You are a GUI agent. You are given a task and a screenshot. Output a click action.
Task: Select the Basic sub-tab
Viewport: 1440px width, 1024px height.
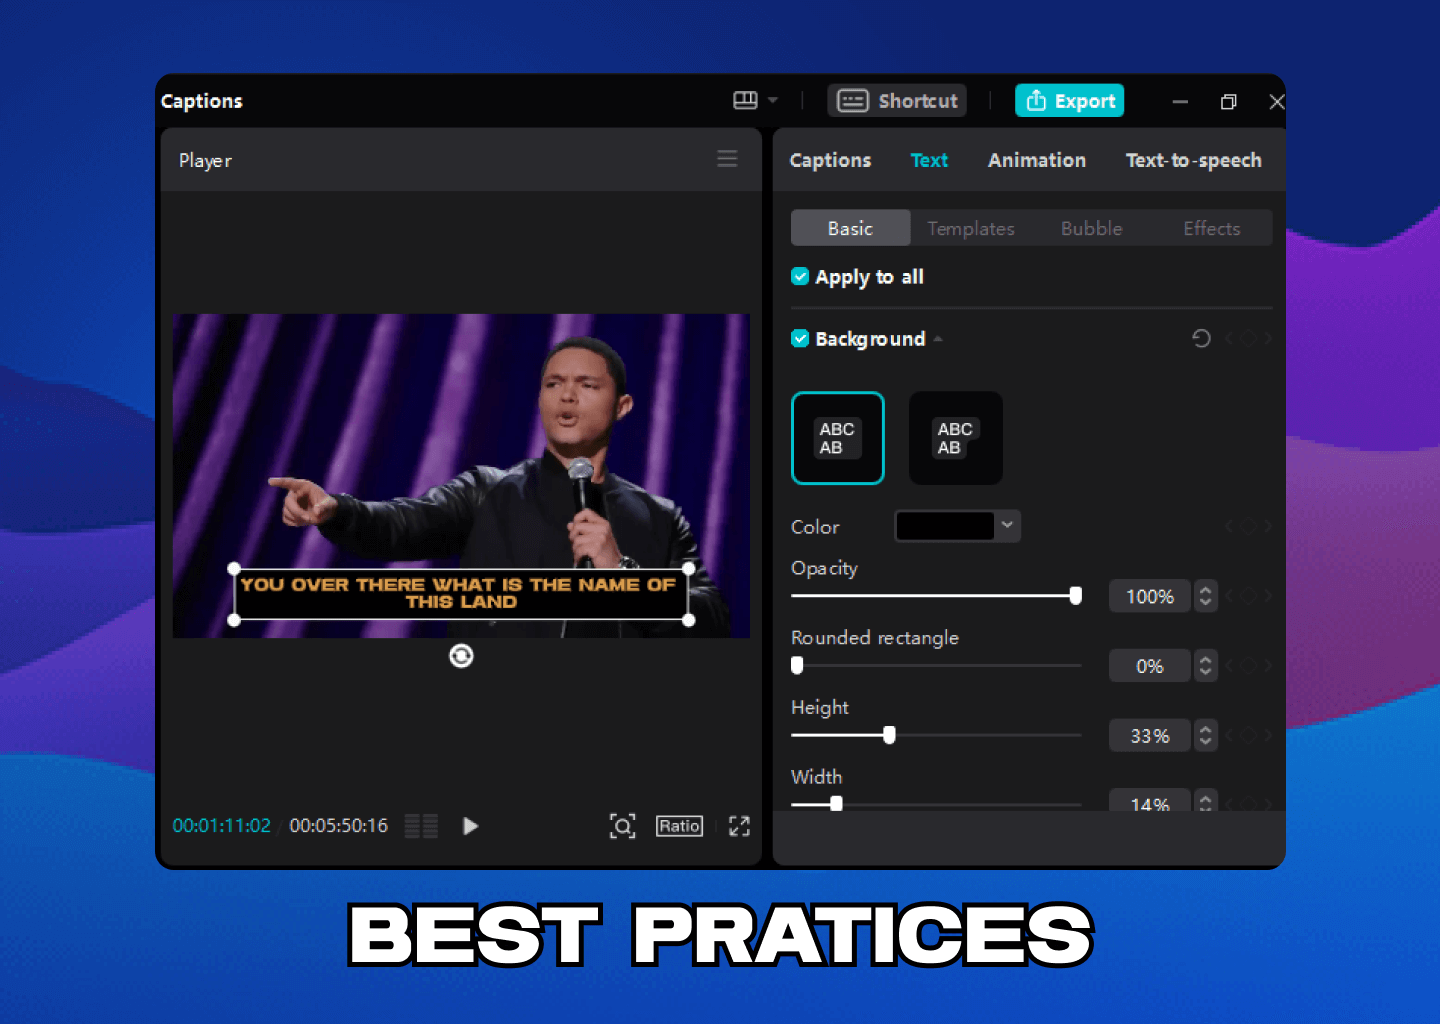850,228
